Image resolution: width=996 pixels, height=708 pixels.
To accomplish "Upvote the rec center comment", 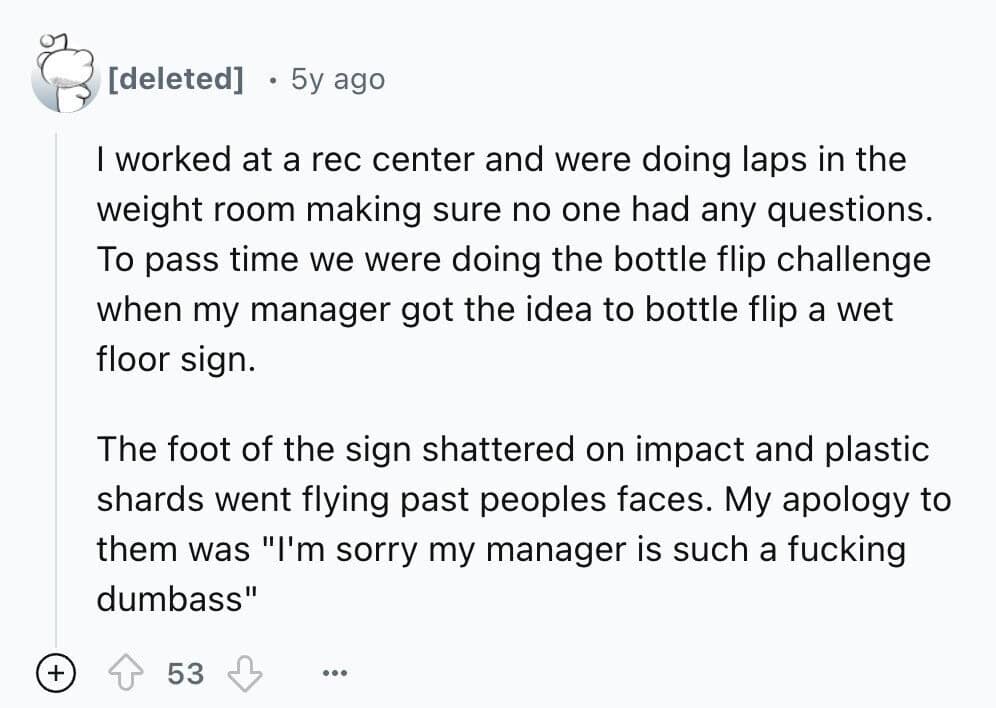I will (x=129, y=674).
